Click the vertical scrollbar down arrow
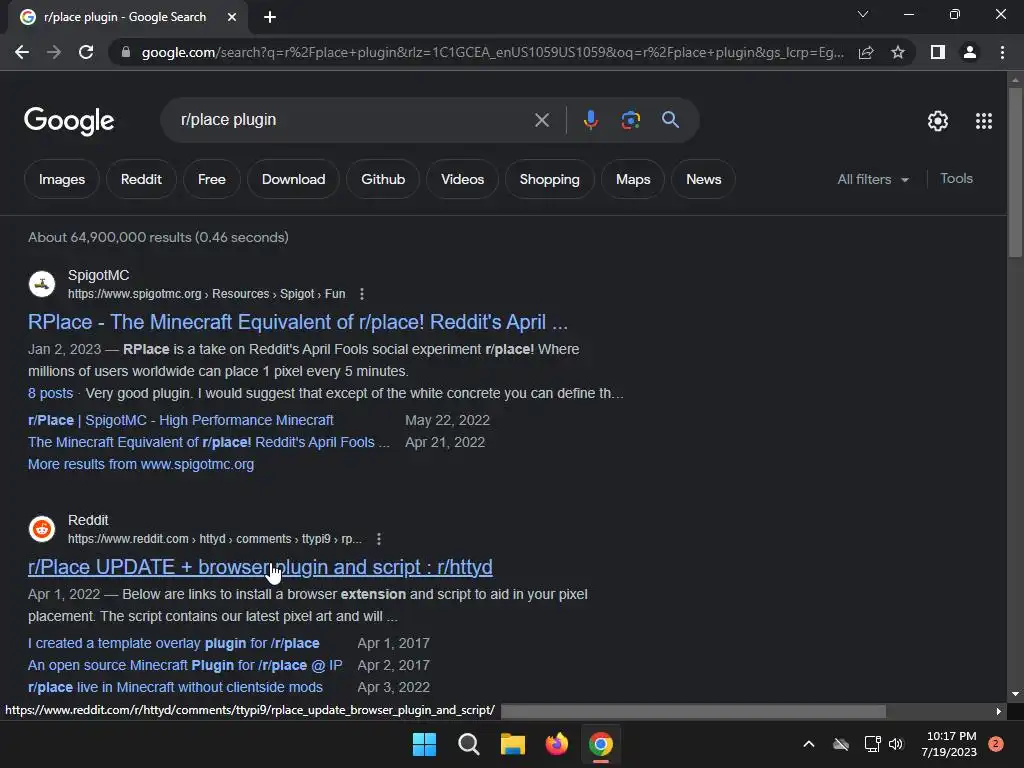1024x768 pixels. pos(1015,694)
